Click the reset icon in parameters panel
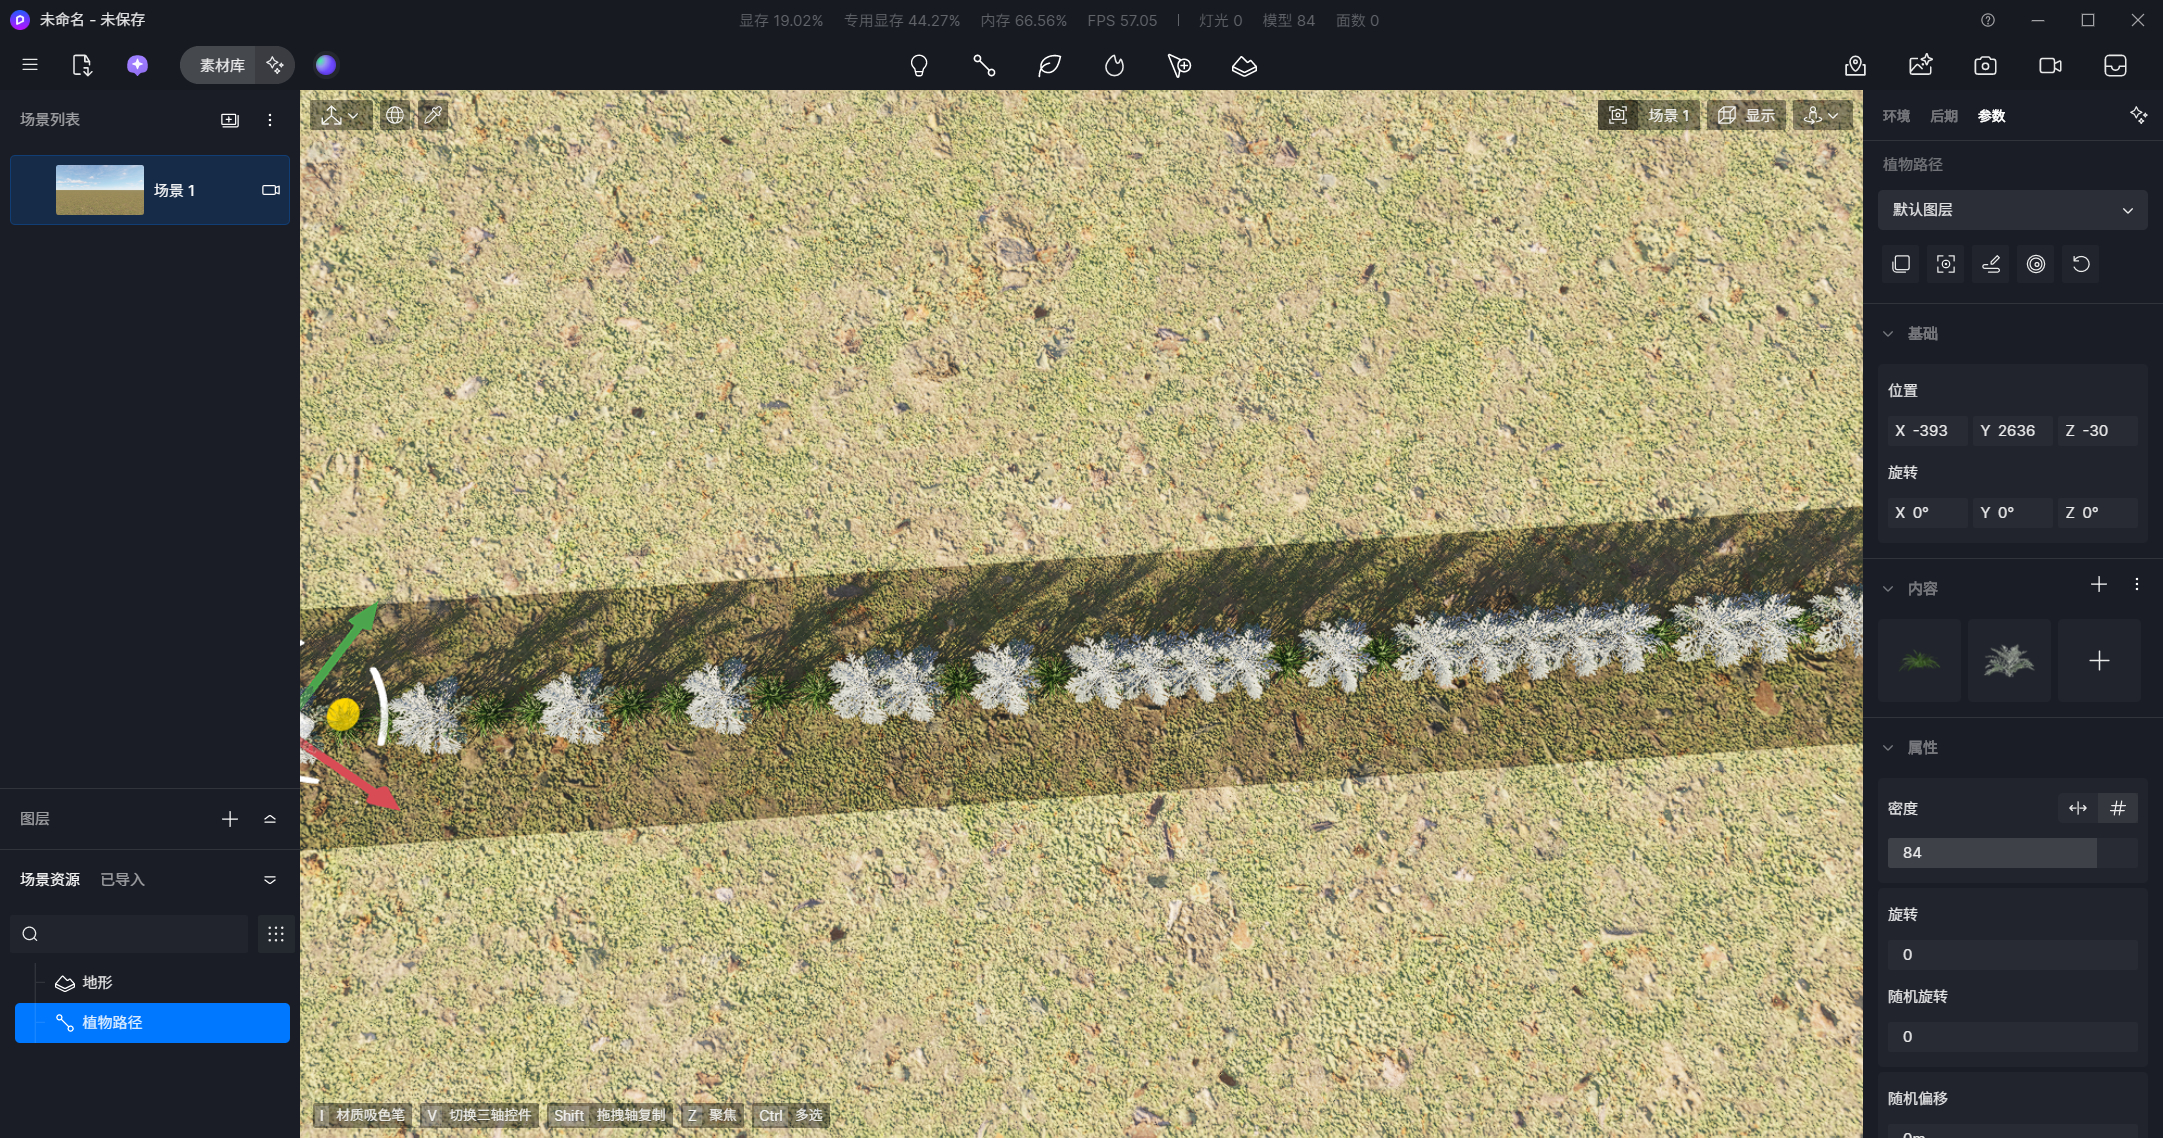This screenshot has width=2163, height=1138. tap(2081, 264)
